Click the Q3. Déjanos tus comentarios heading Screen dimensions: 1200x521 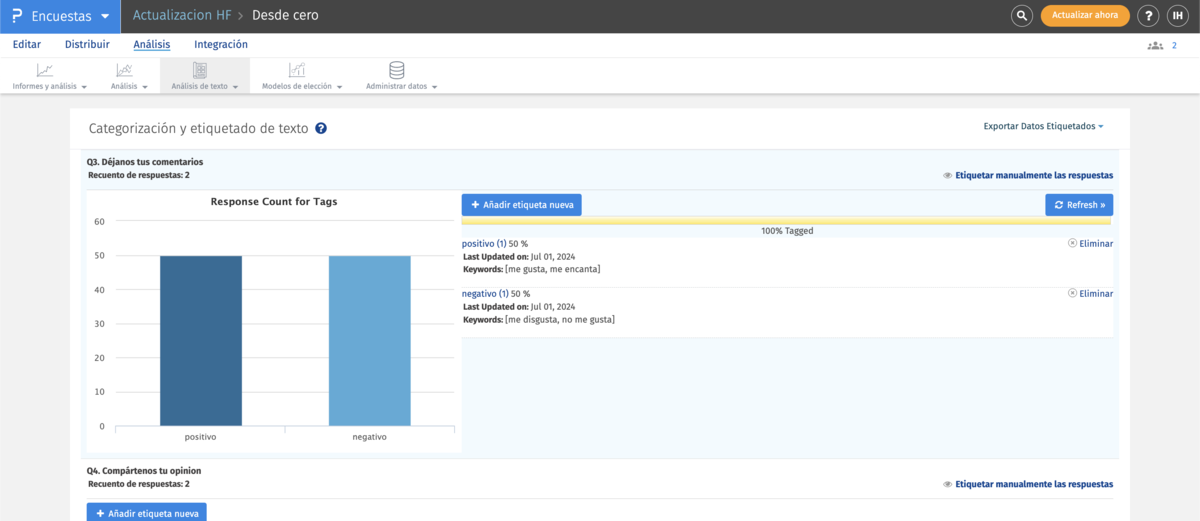tap(145, 161)
